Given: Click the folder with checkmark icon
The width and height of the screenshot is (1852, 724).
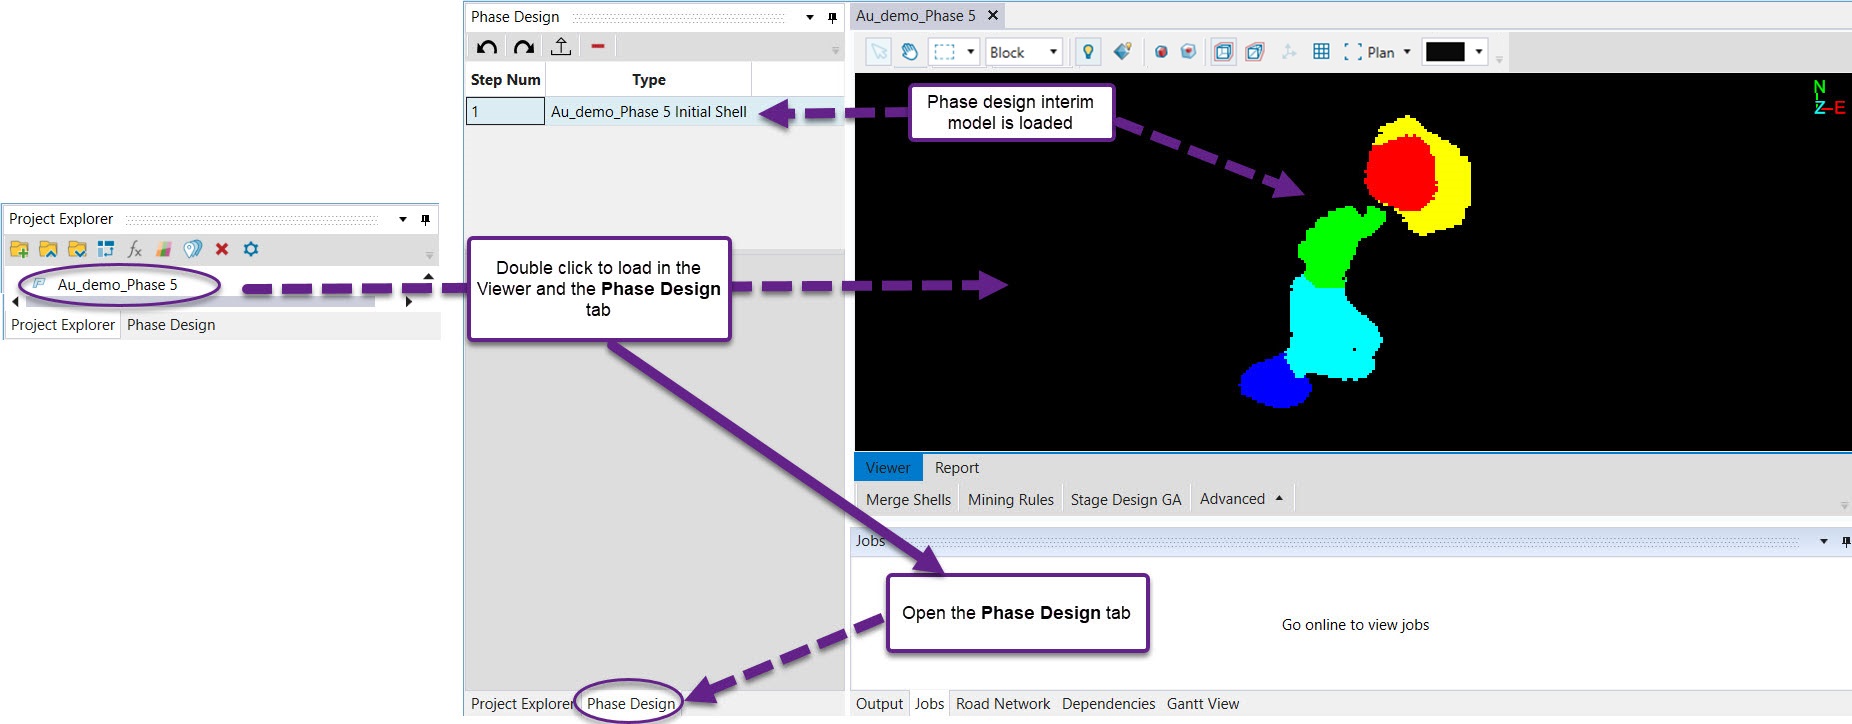Looking at the screenshot, I should (x=77, y=249).
